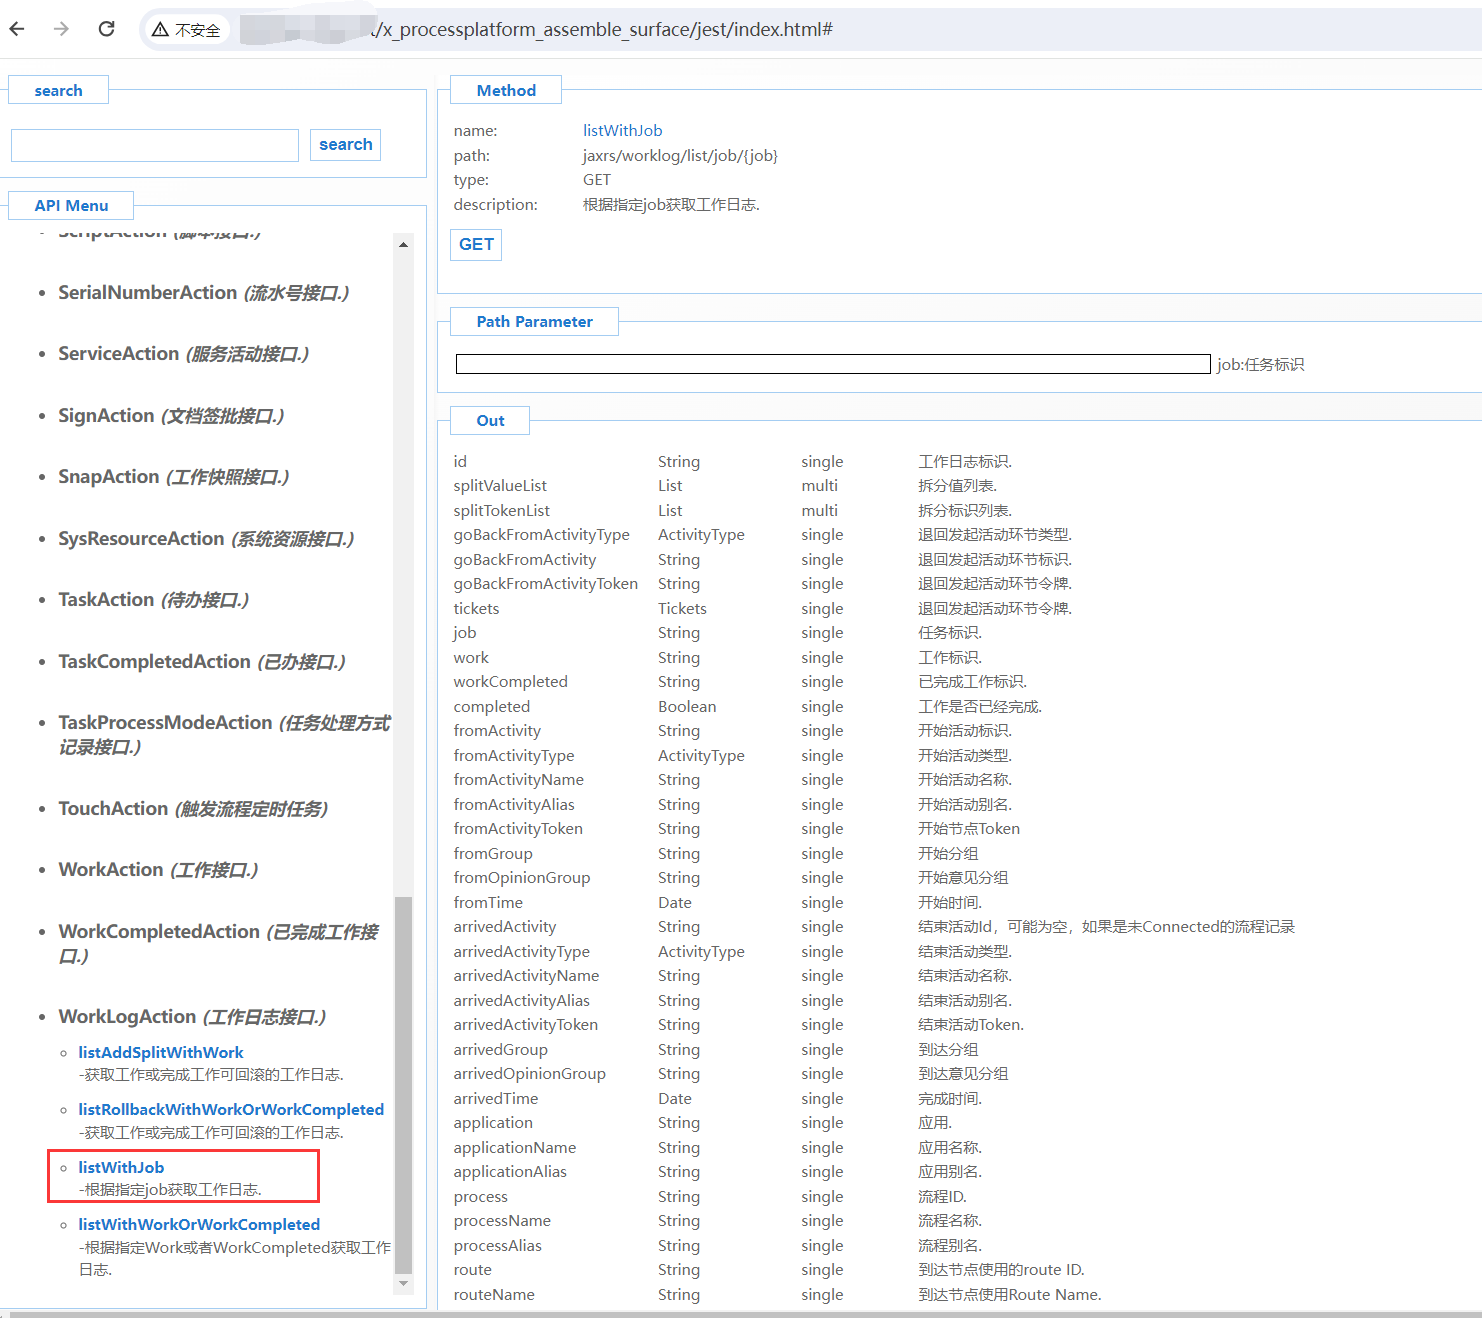Image resolution: width=1482 pixels, height=1318 pixels.
Task: Focus the job path parameter field
Action: click(x=832, y=364)
